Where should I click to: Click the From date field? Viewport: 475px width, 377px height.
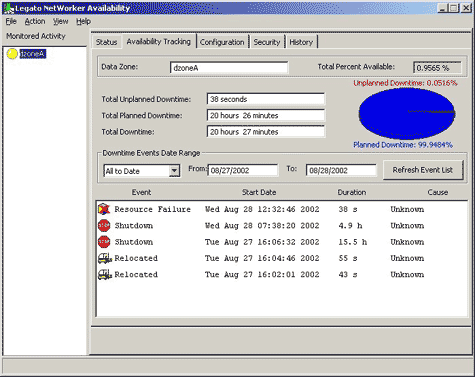pos(242,171)
